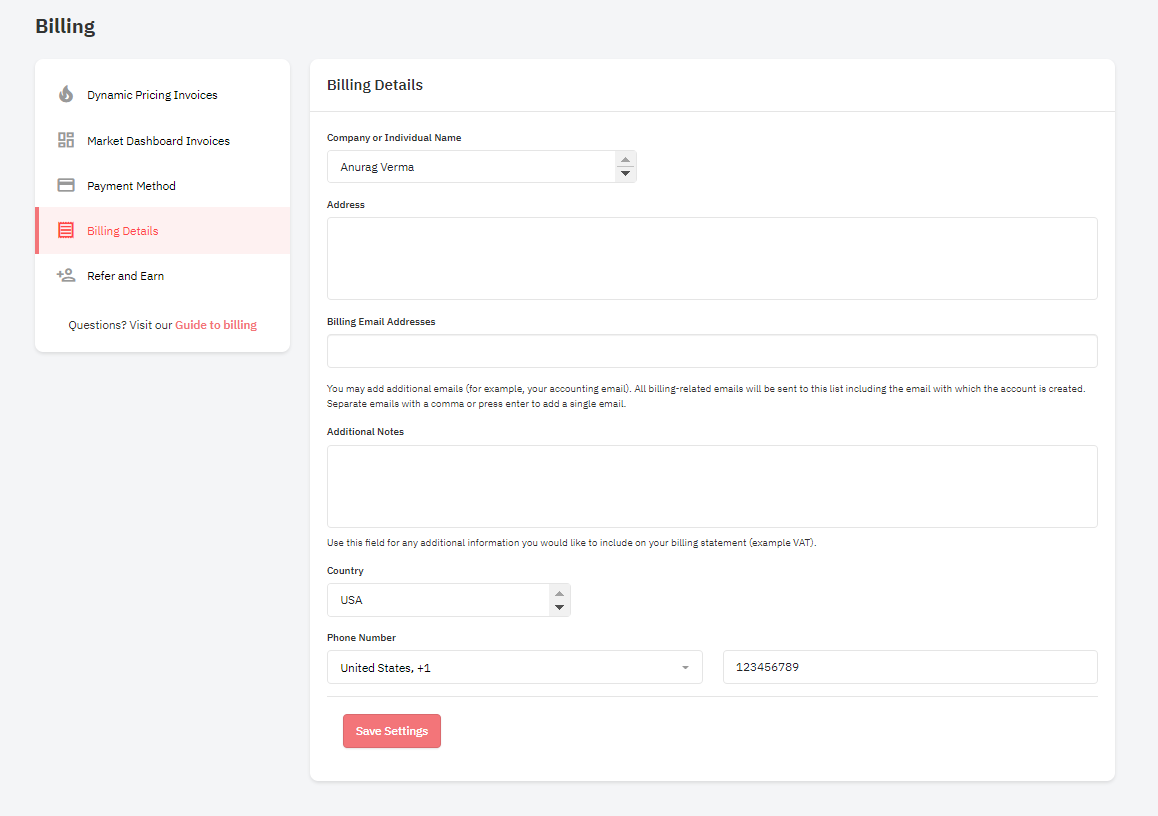Follow the Guide to billing link
This screenshot has height=816, width=1158.
click(x=216, y=325)
